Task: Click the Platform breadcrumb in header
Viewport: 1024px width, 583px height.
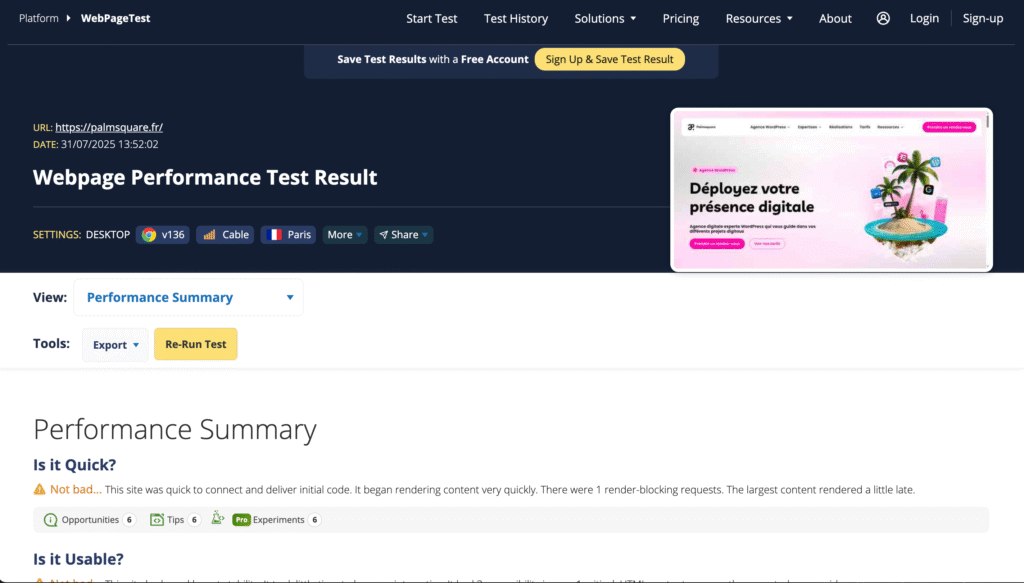Action: 39,18
